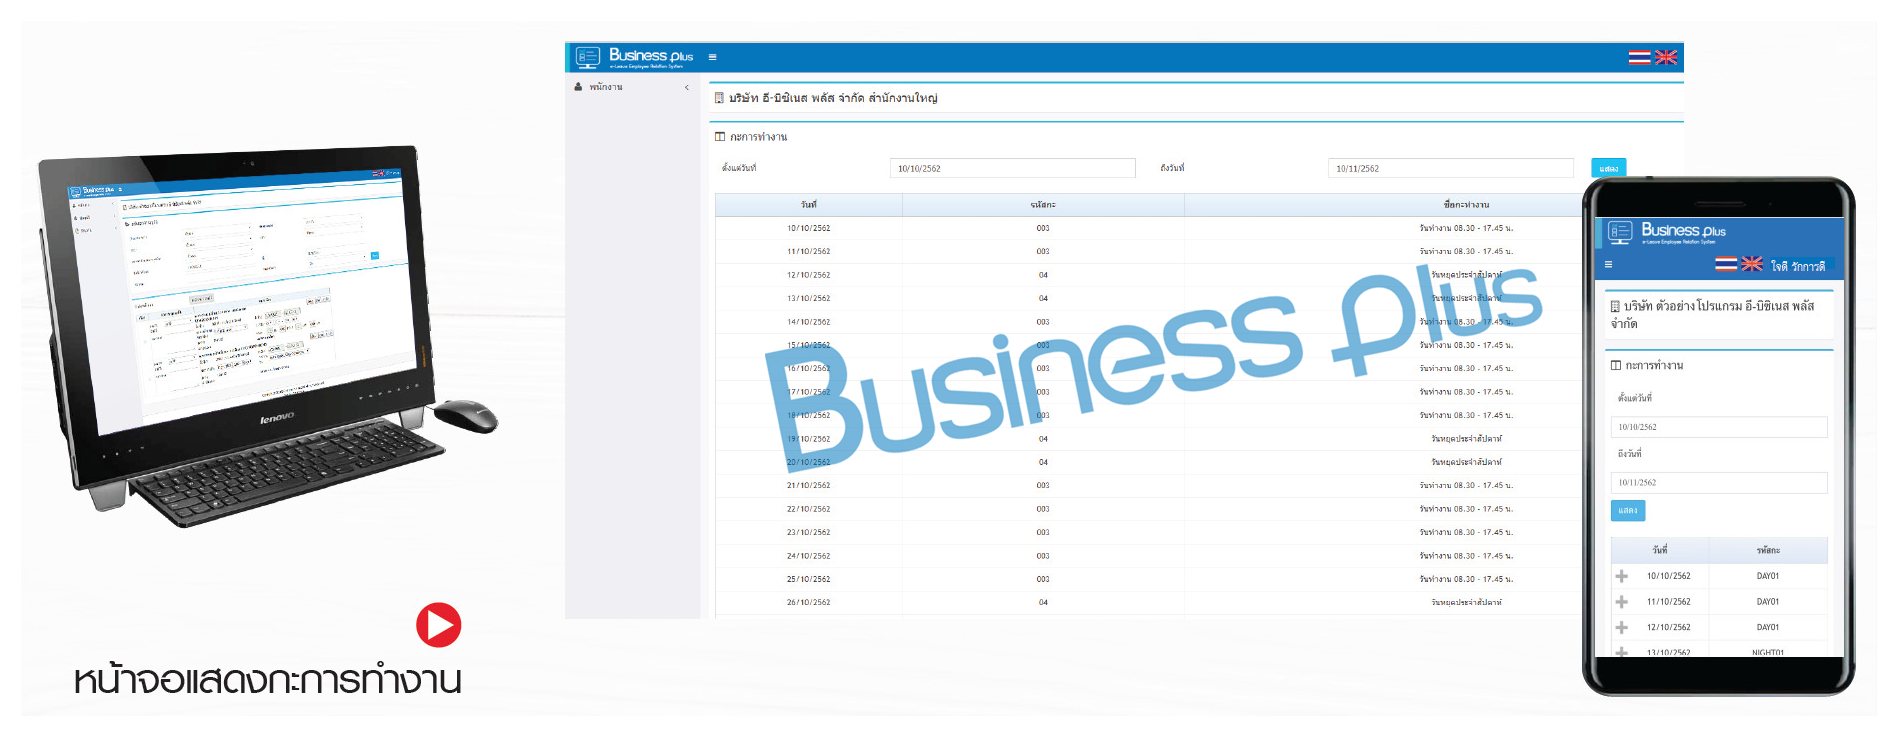Expand the 10/10/2562 row plus icon on phone
This screenshot has width=1900, height=750.
1622,576
